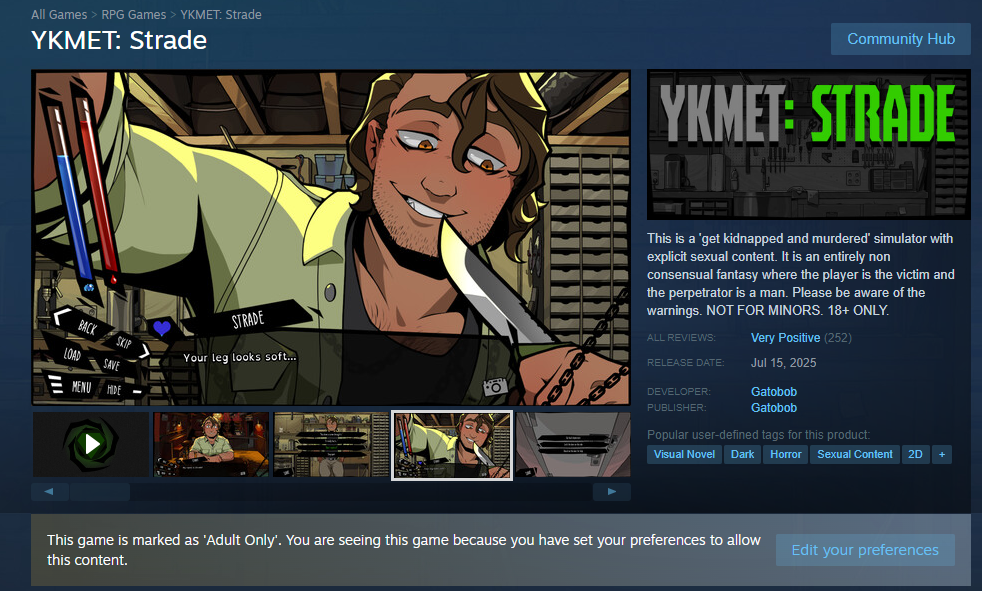Viewport: 982px width, 591px height.
Task: Click the Dark tag
Action: click(x=742, y=455)
